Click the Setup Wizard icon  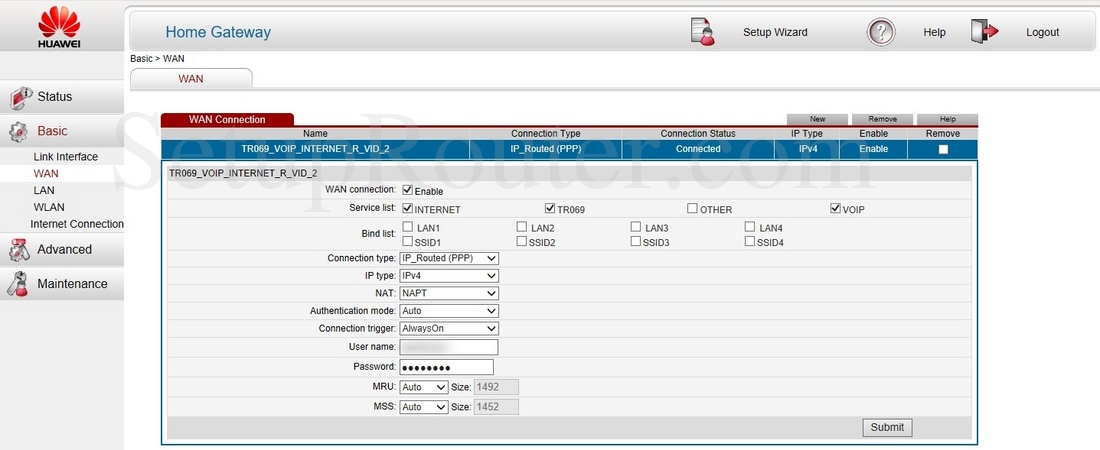pyautogui.click(x=702, y=32)
